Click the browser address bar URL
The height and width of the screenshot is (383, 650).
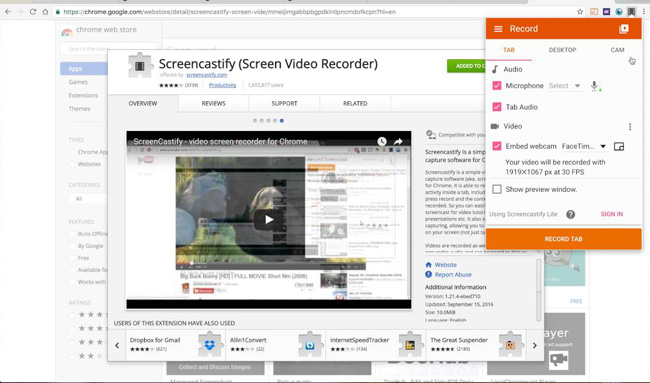point(230,12)
